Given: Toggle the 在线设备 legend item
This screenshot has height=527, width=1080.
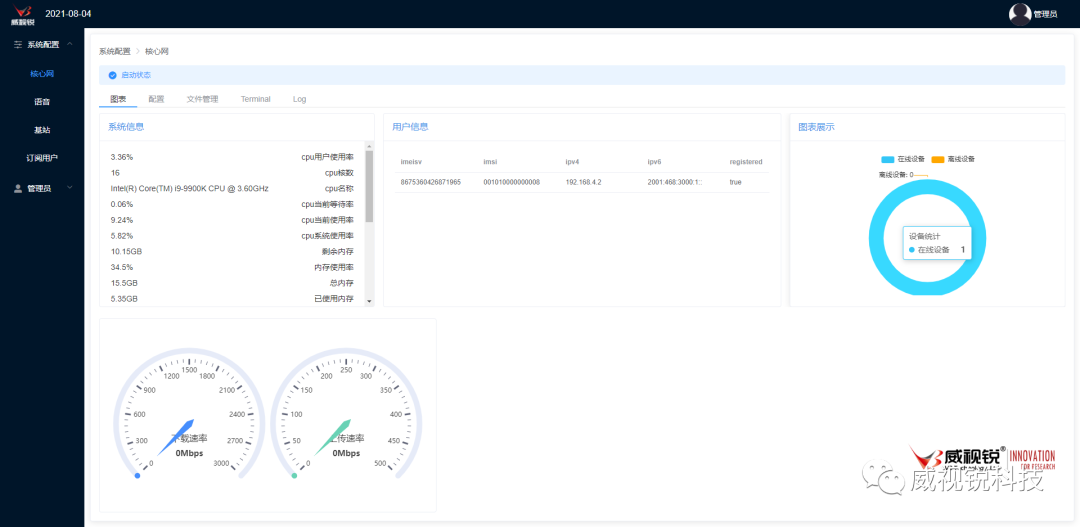Looking at the screenshot, I should 904,159.
